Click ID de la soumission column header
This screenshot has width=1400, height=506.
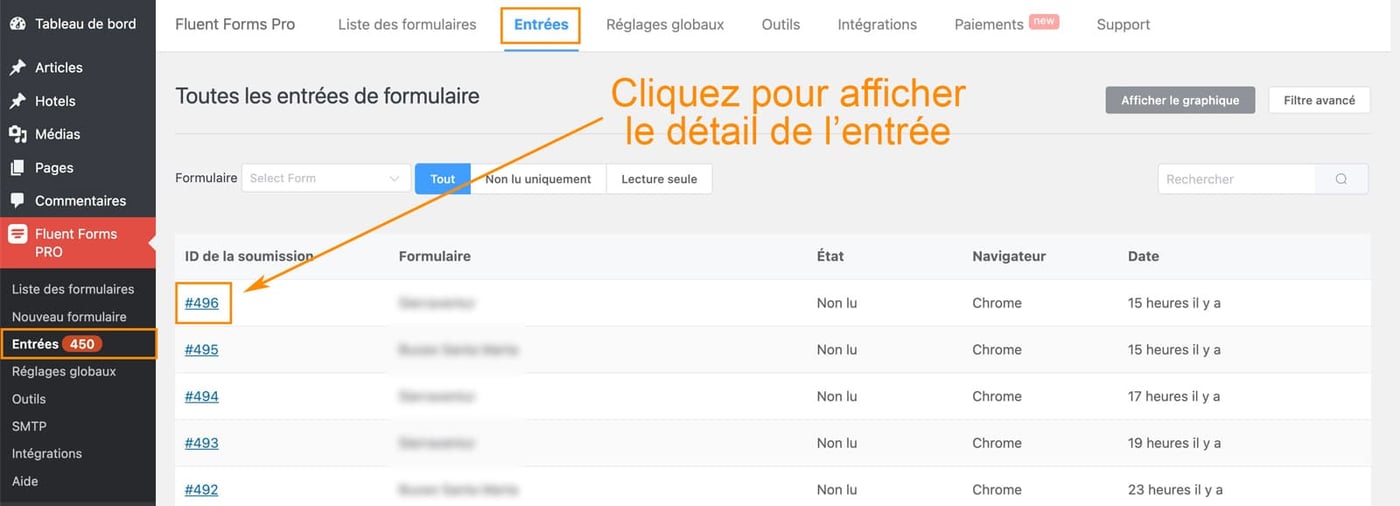(x=249, y=256)
